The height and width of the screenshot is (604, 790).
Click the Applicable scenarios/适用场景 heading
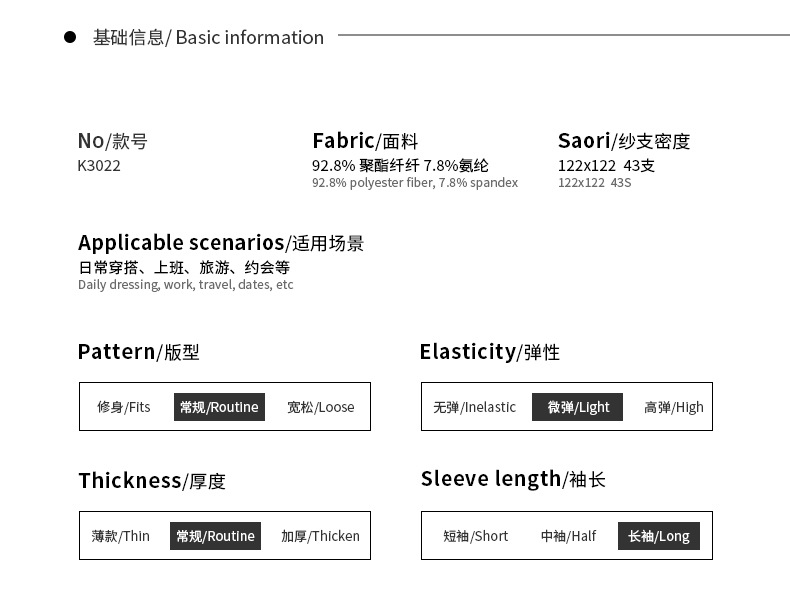click(221, 243)
